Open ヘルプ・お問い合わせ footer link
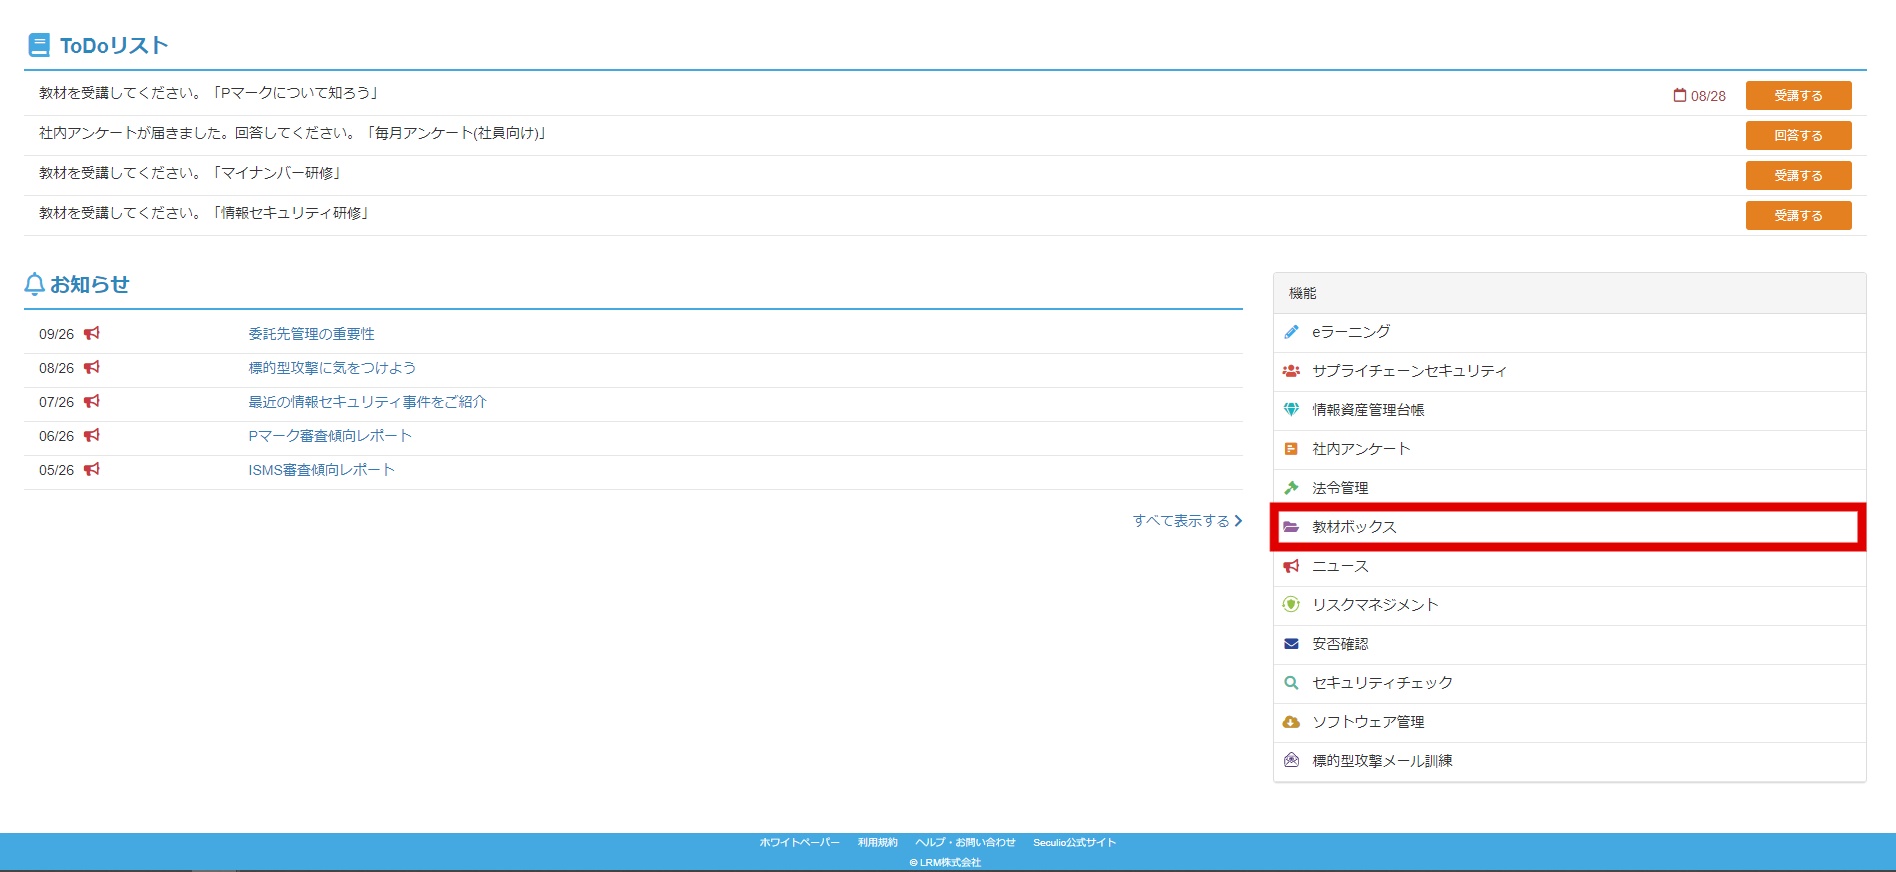Image resolution: width=1896 pixels, height=872 pixels. click(965, 843)
